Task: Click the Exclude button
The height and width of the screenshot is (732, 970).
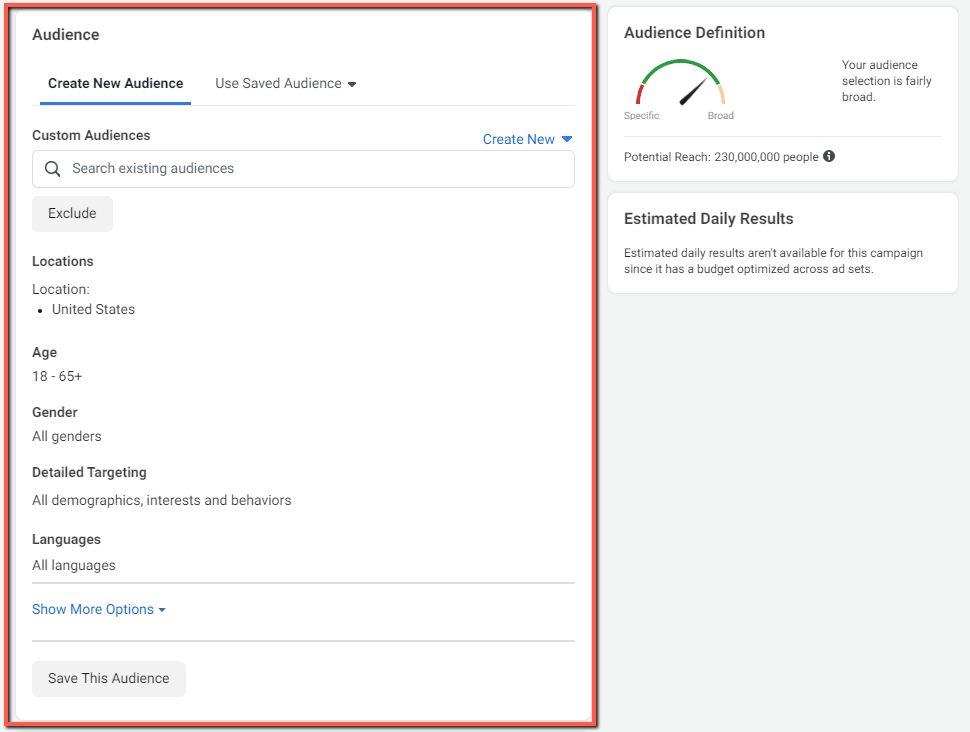Action: click(72, 213)
